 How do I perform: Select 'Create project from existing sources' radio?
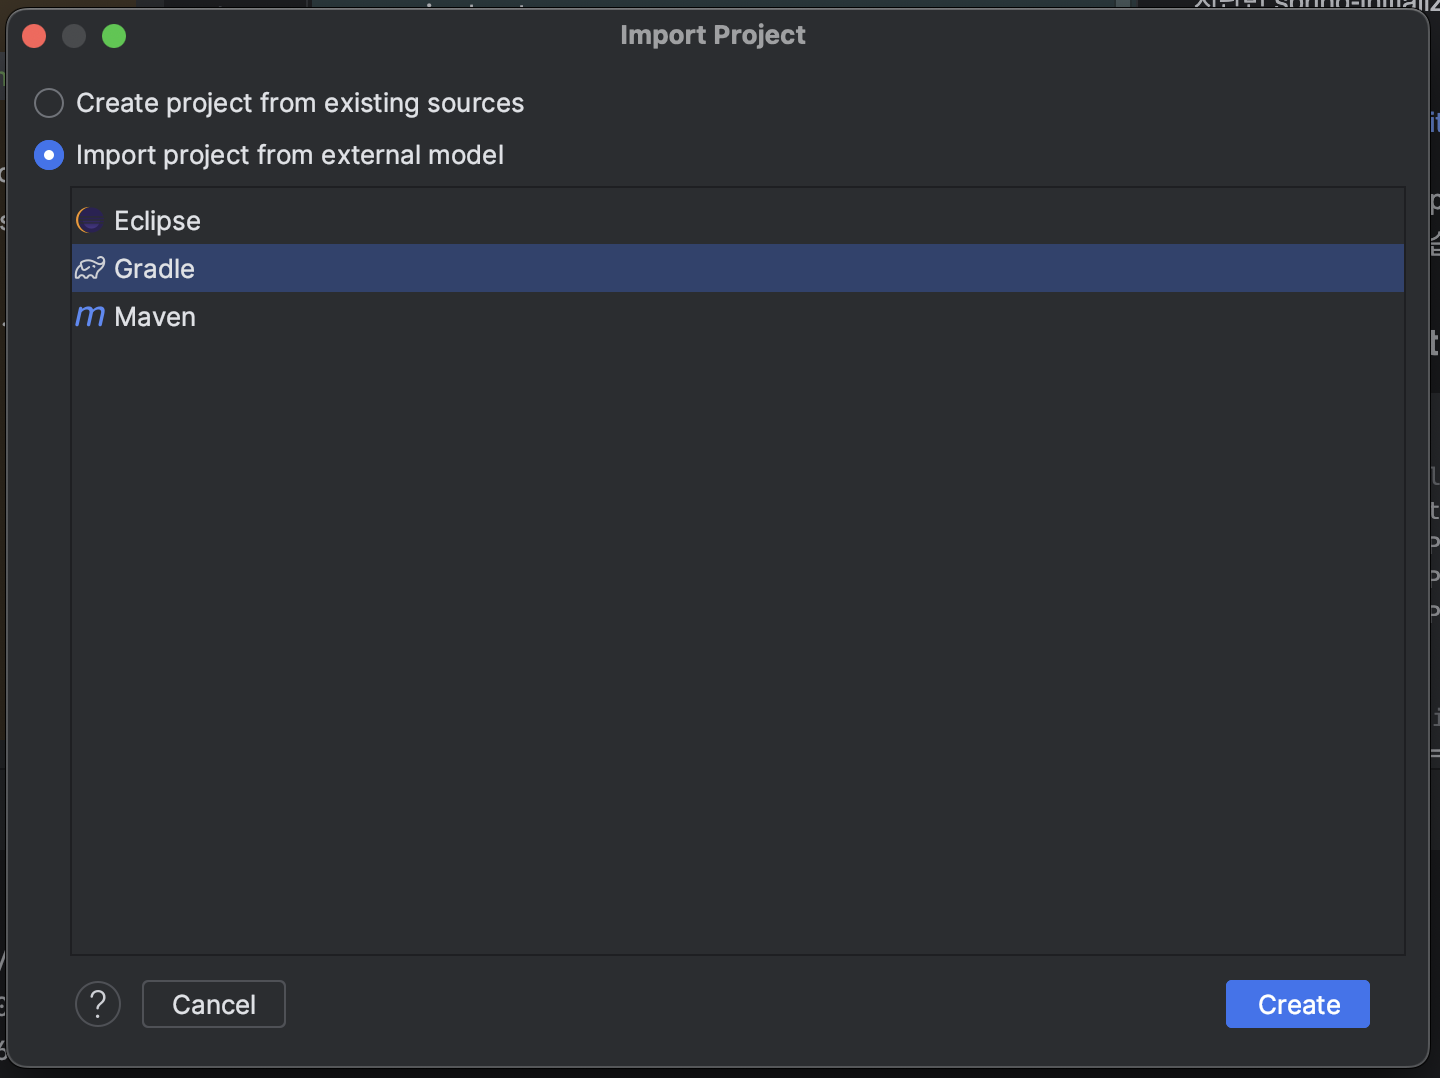[x=48, y=103]
